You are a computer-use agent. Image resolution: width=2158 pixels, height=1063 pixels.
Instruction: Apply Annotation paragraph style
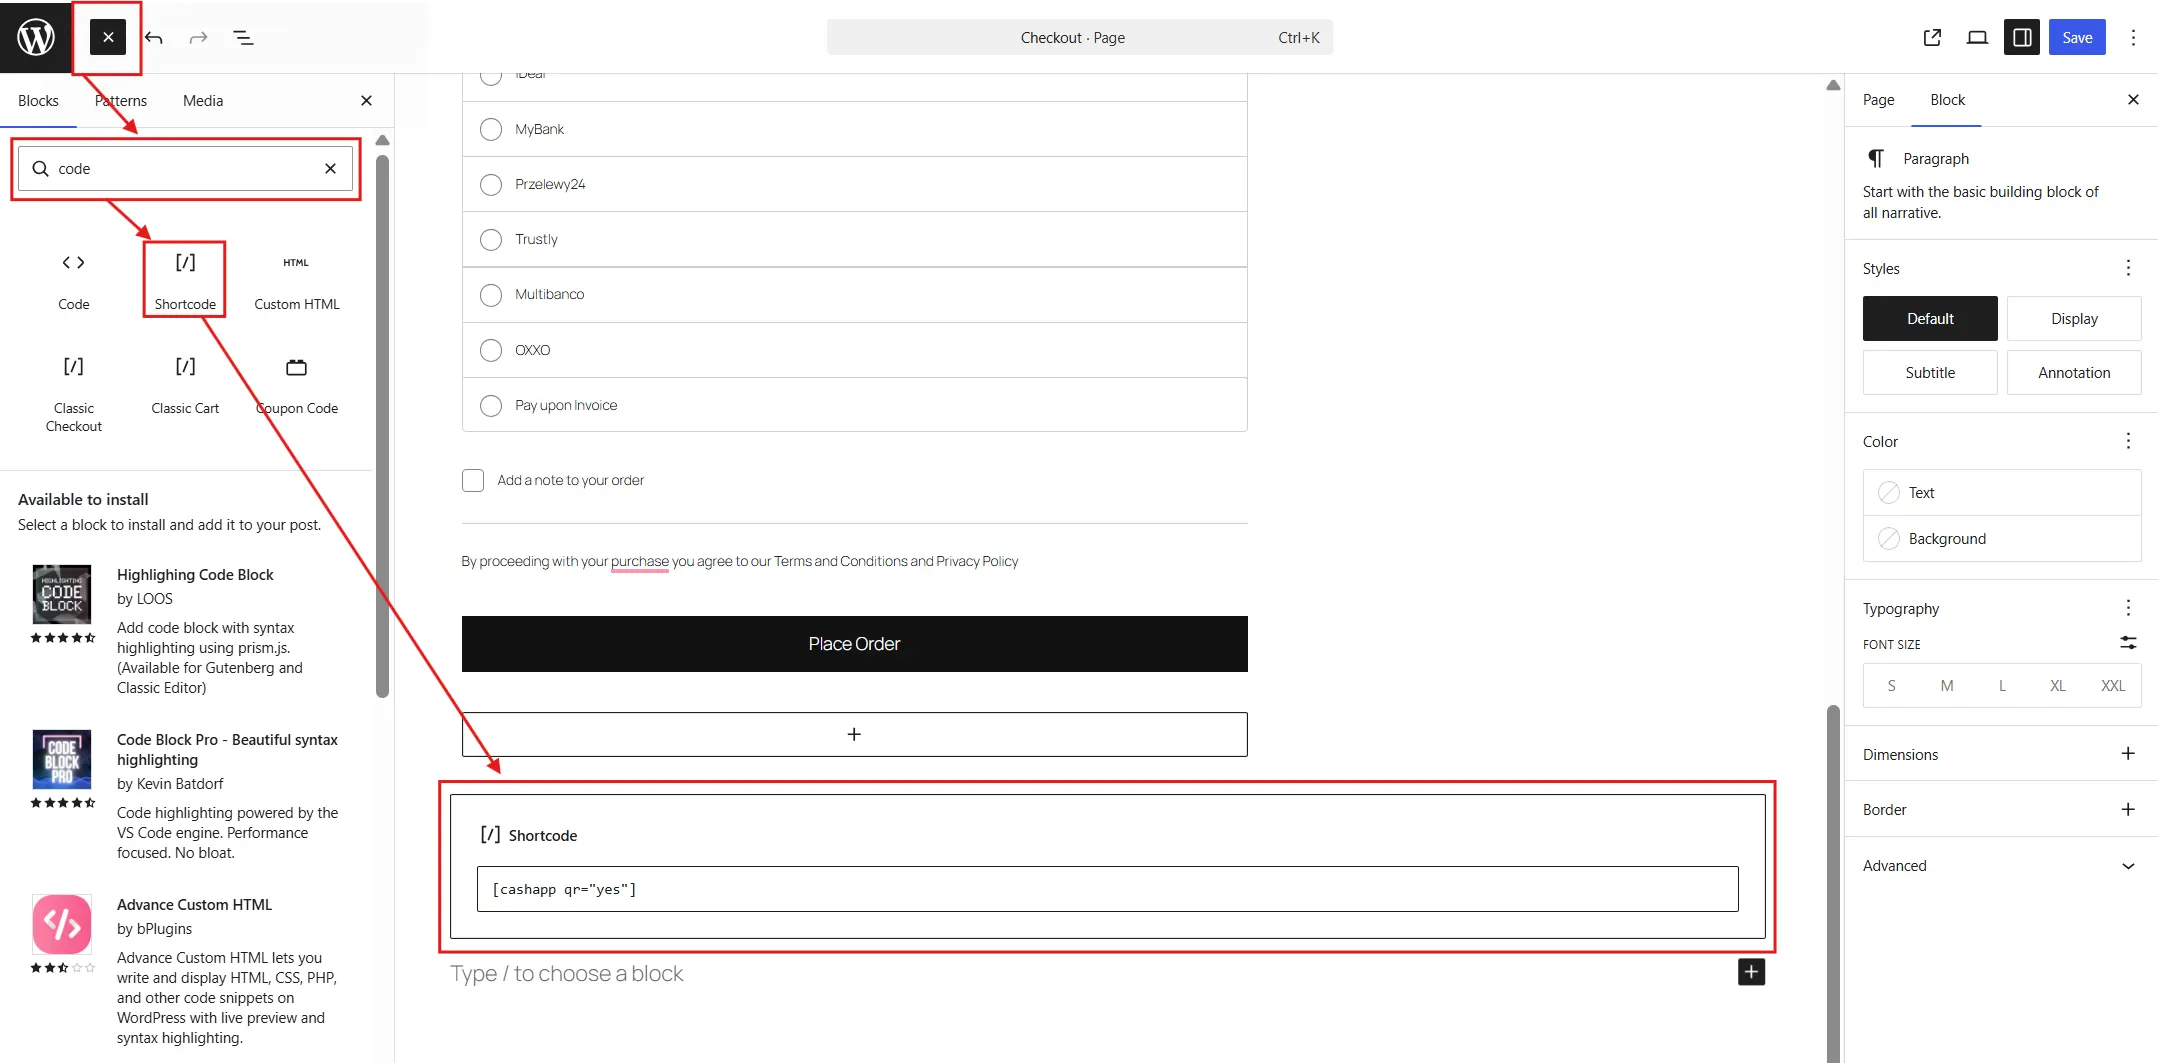2074,372
